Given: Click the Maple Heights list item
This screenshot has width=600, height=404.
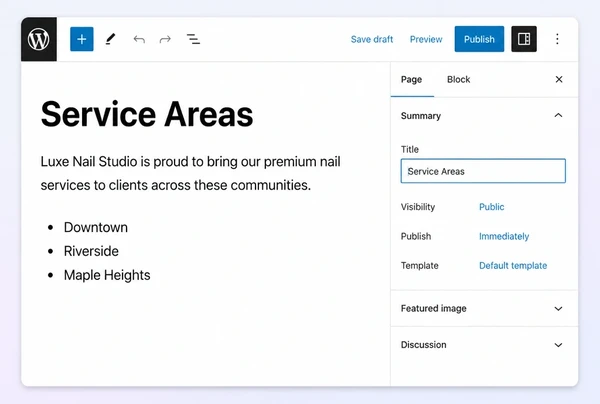Looking at the screenshot, I should [x=107, y=275].
